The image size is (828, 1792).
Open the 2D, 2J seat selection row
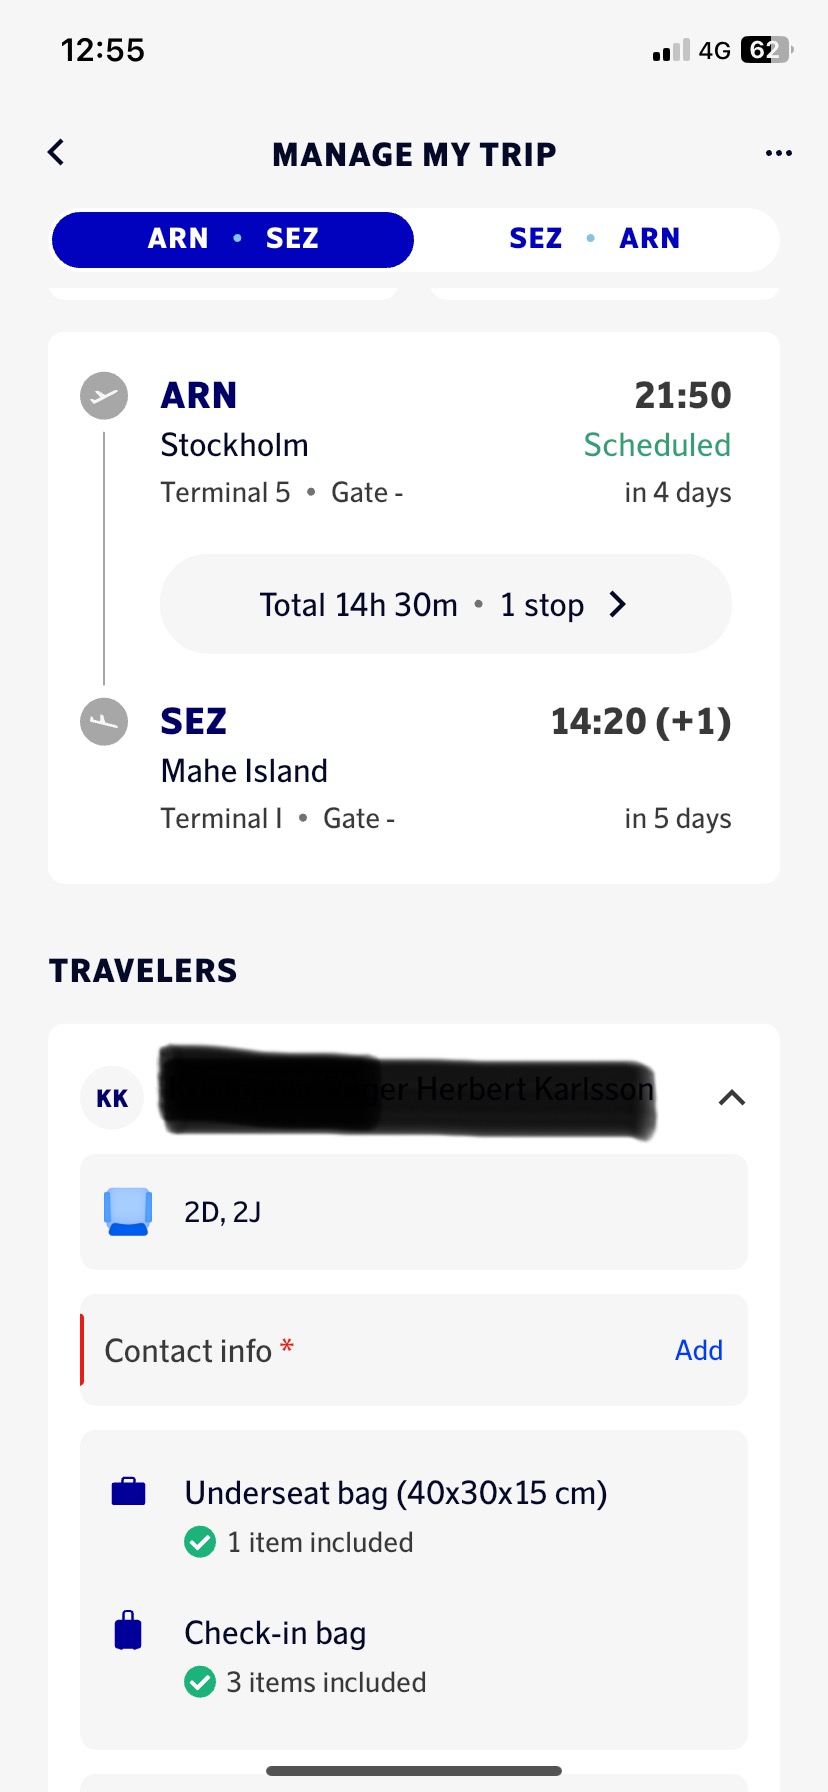[x=414, y=1212]
